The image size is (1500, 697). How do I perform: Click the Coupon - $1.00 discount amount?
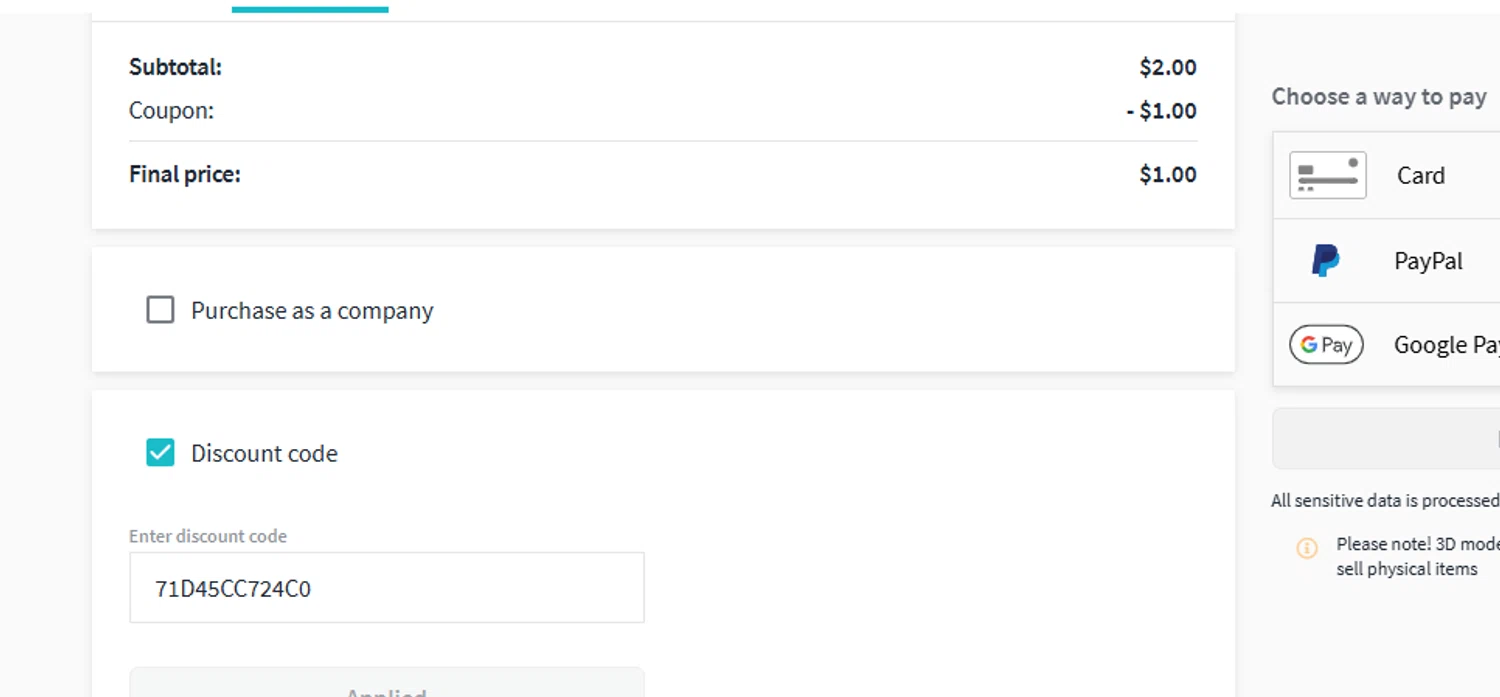(x=1161, y=110)
